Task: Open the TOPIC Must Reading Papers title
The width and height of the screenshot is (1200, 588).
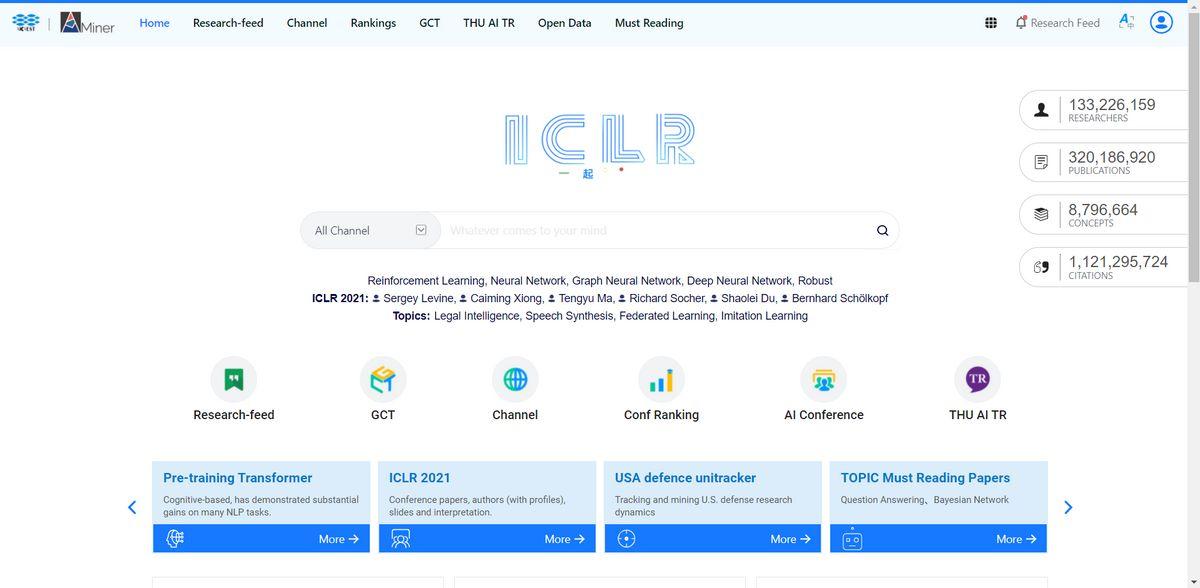Action: pos(925,478)
